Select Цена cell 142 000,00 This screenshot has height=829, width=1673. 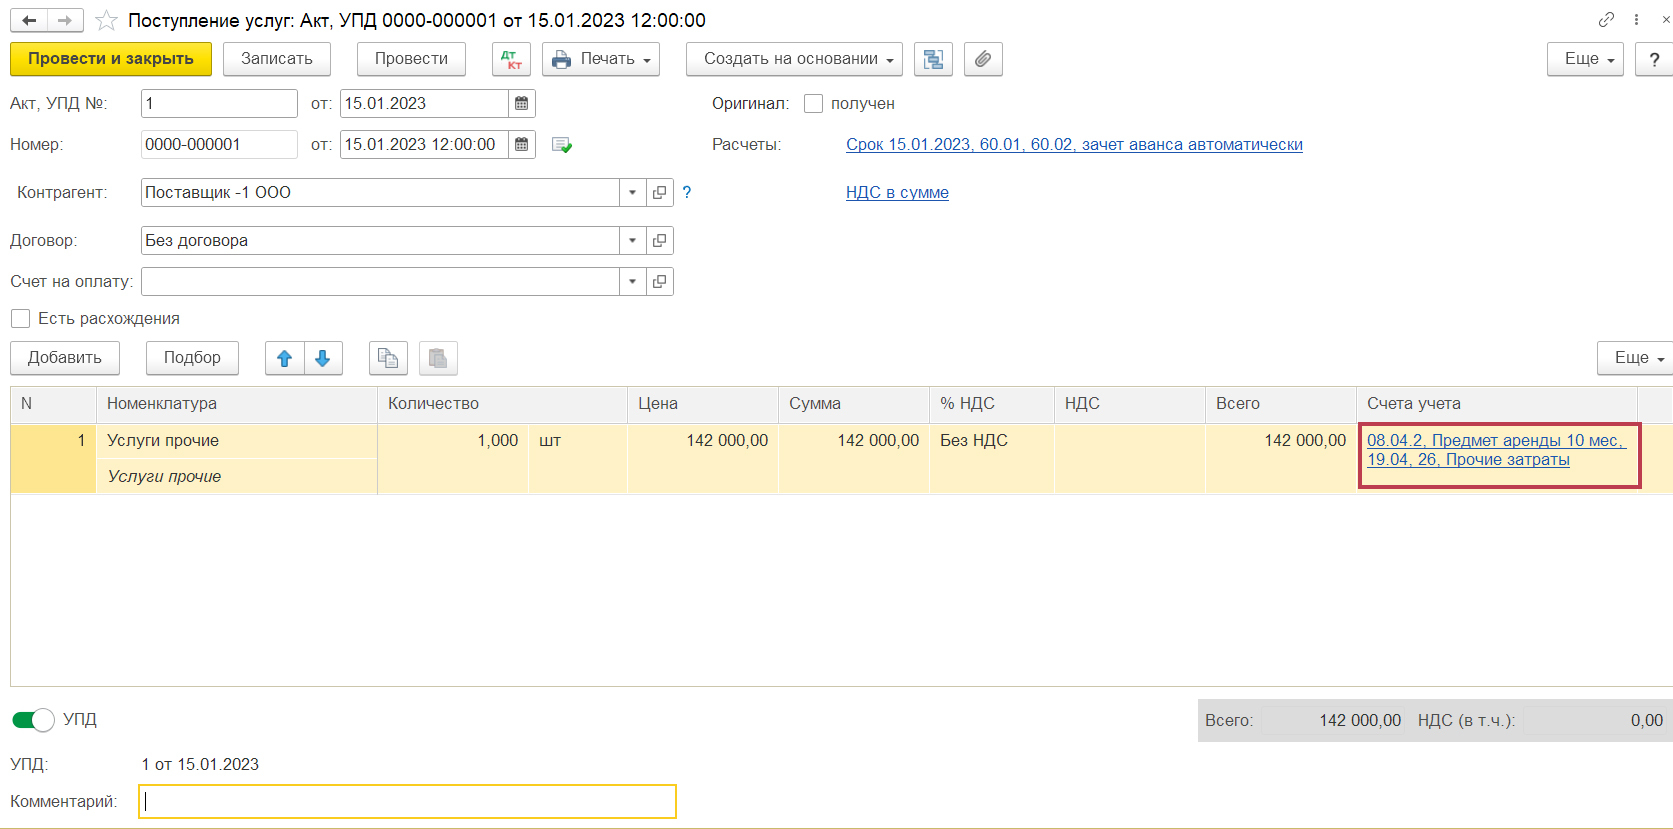tap(703, 441)
